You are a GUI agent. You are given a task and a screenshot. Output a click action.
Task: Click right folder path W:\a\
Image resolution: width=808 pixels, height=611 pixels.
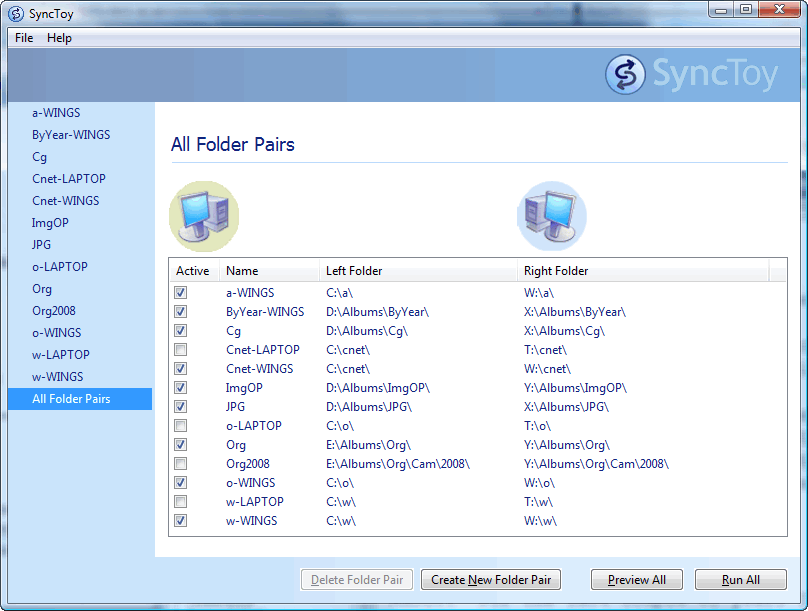(x=539, y=293)
